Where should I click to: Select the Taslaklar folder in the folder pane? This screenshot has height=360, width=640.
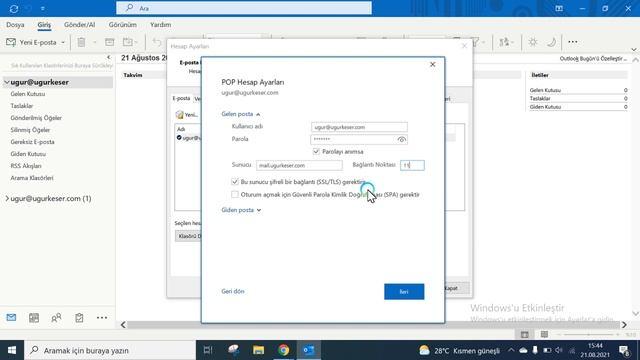click(22, 106)
